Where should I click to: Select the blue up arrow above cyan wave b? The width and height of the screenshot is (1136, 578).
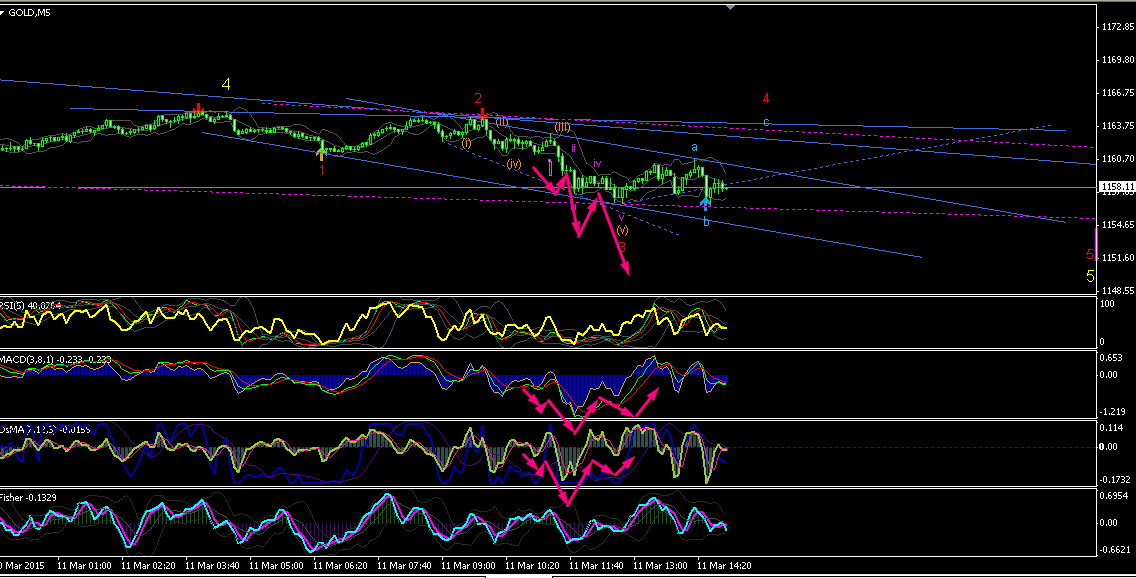coord(705,204)
